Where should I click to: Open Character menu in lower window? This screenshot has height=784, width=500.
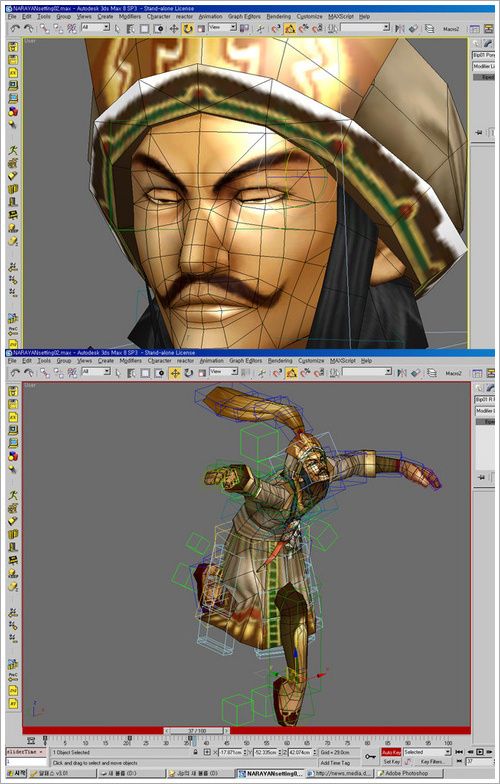tap(160, 360)
